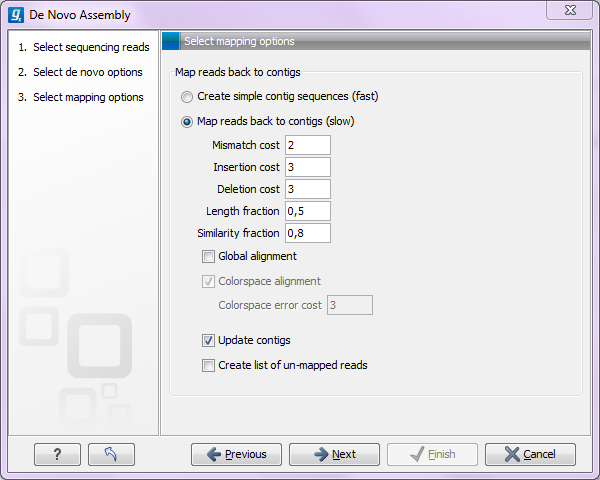
Task: Click the reset arrow button
Action: coord(111,454)
